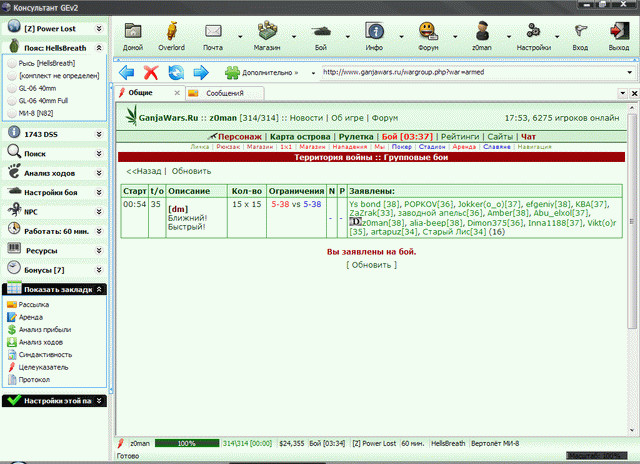Click the page vertical scrollbar thumb
Viewport: 640px width, 464px height.
[x=632, y=221]
